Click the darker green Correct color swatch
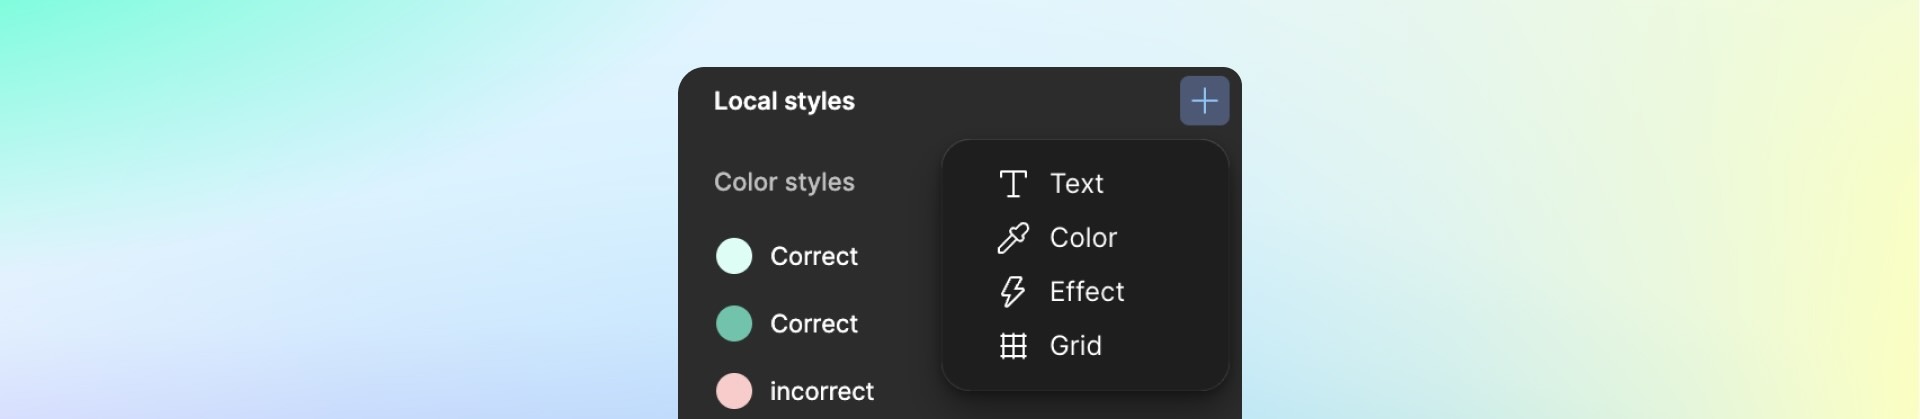 (734, 324)
